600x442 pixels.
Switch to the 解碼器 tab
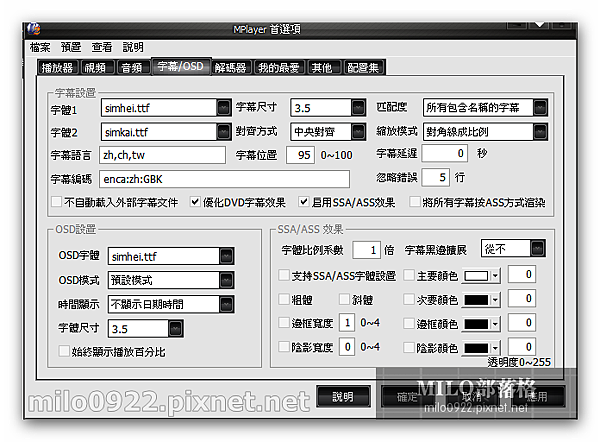pyautogui.click(x=231, y=68)
